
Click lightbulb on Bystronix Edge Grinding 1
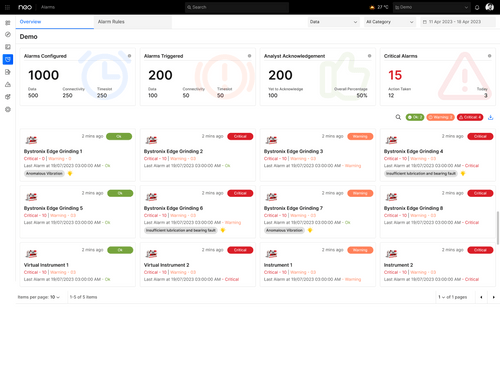click(70, 173)
